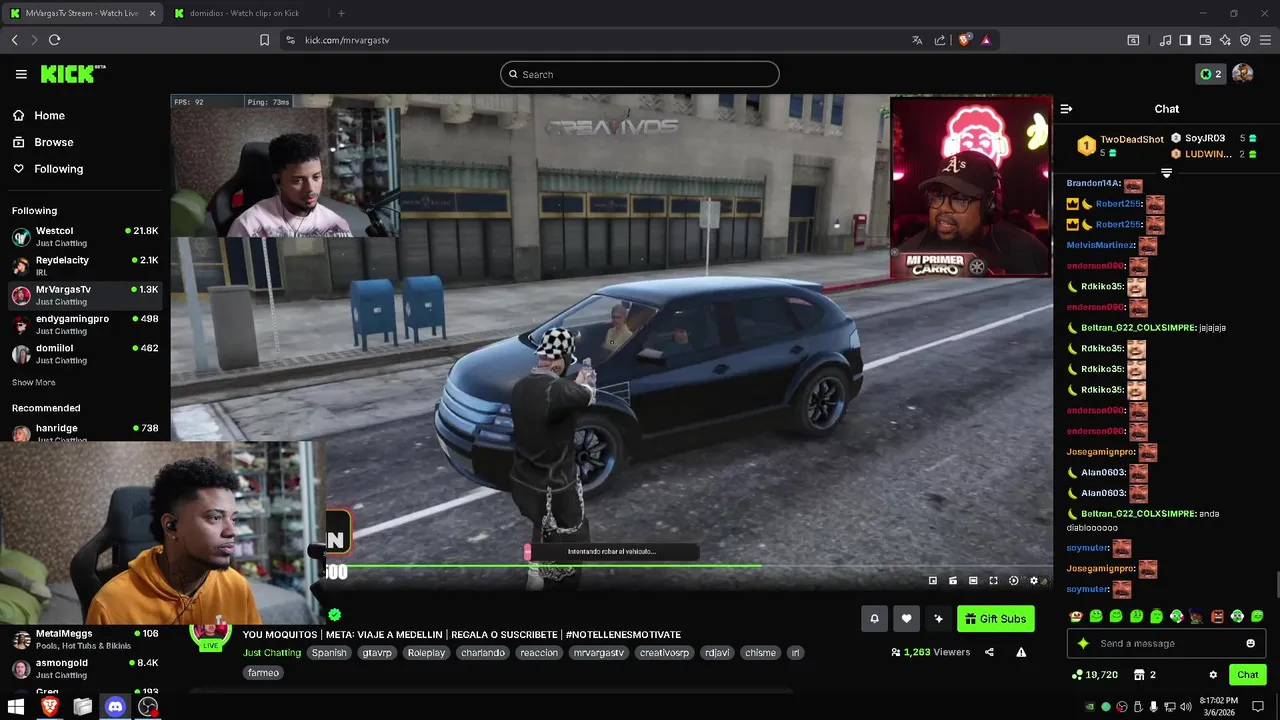Click the circular playback icon in player

[x=1014, y=581]
